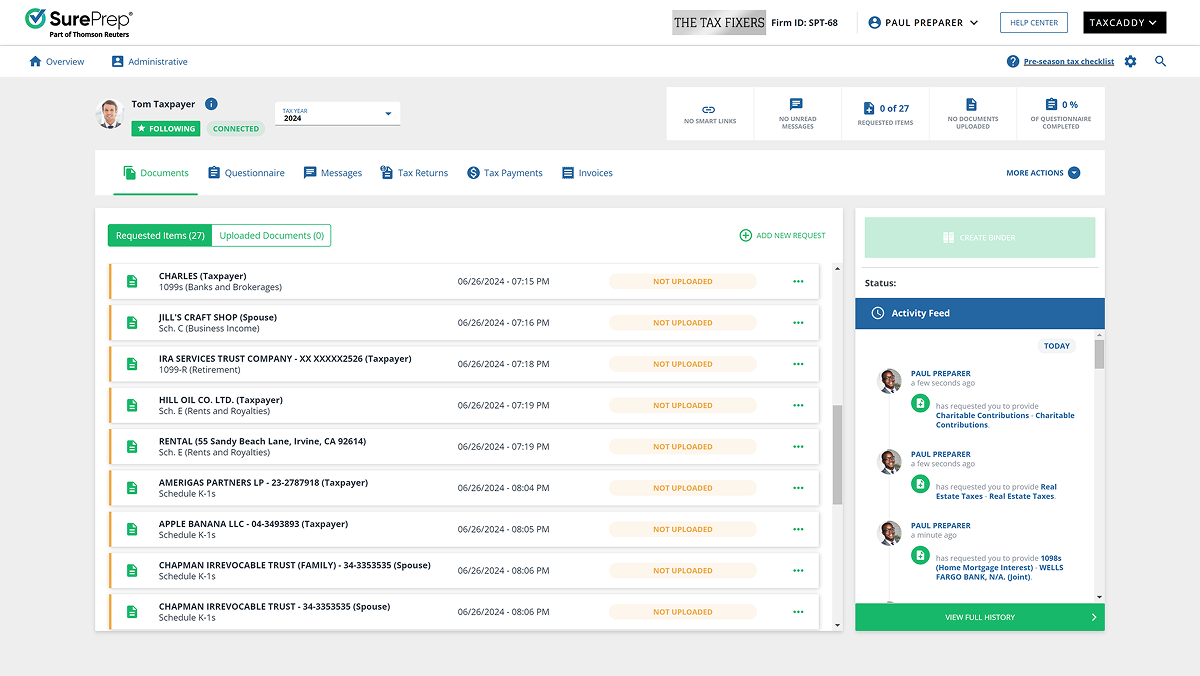The image size is (1200, 676).
Task: Click the settings gear icon
Action: [1130, 62]
